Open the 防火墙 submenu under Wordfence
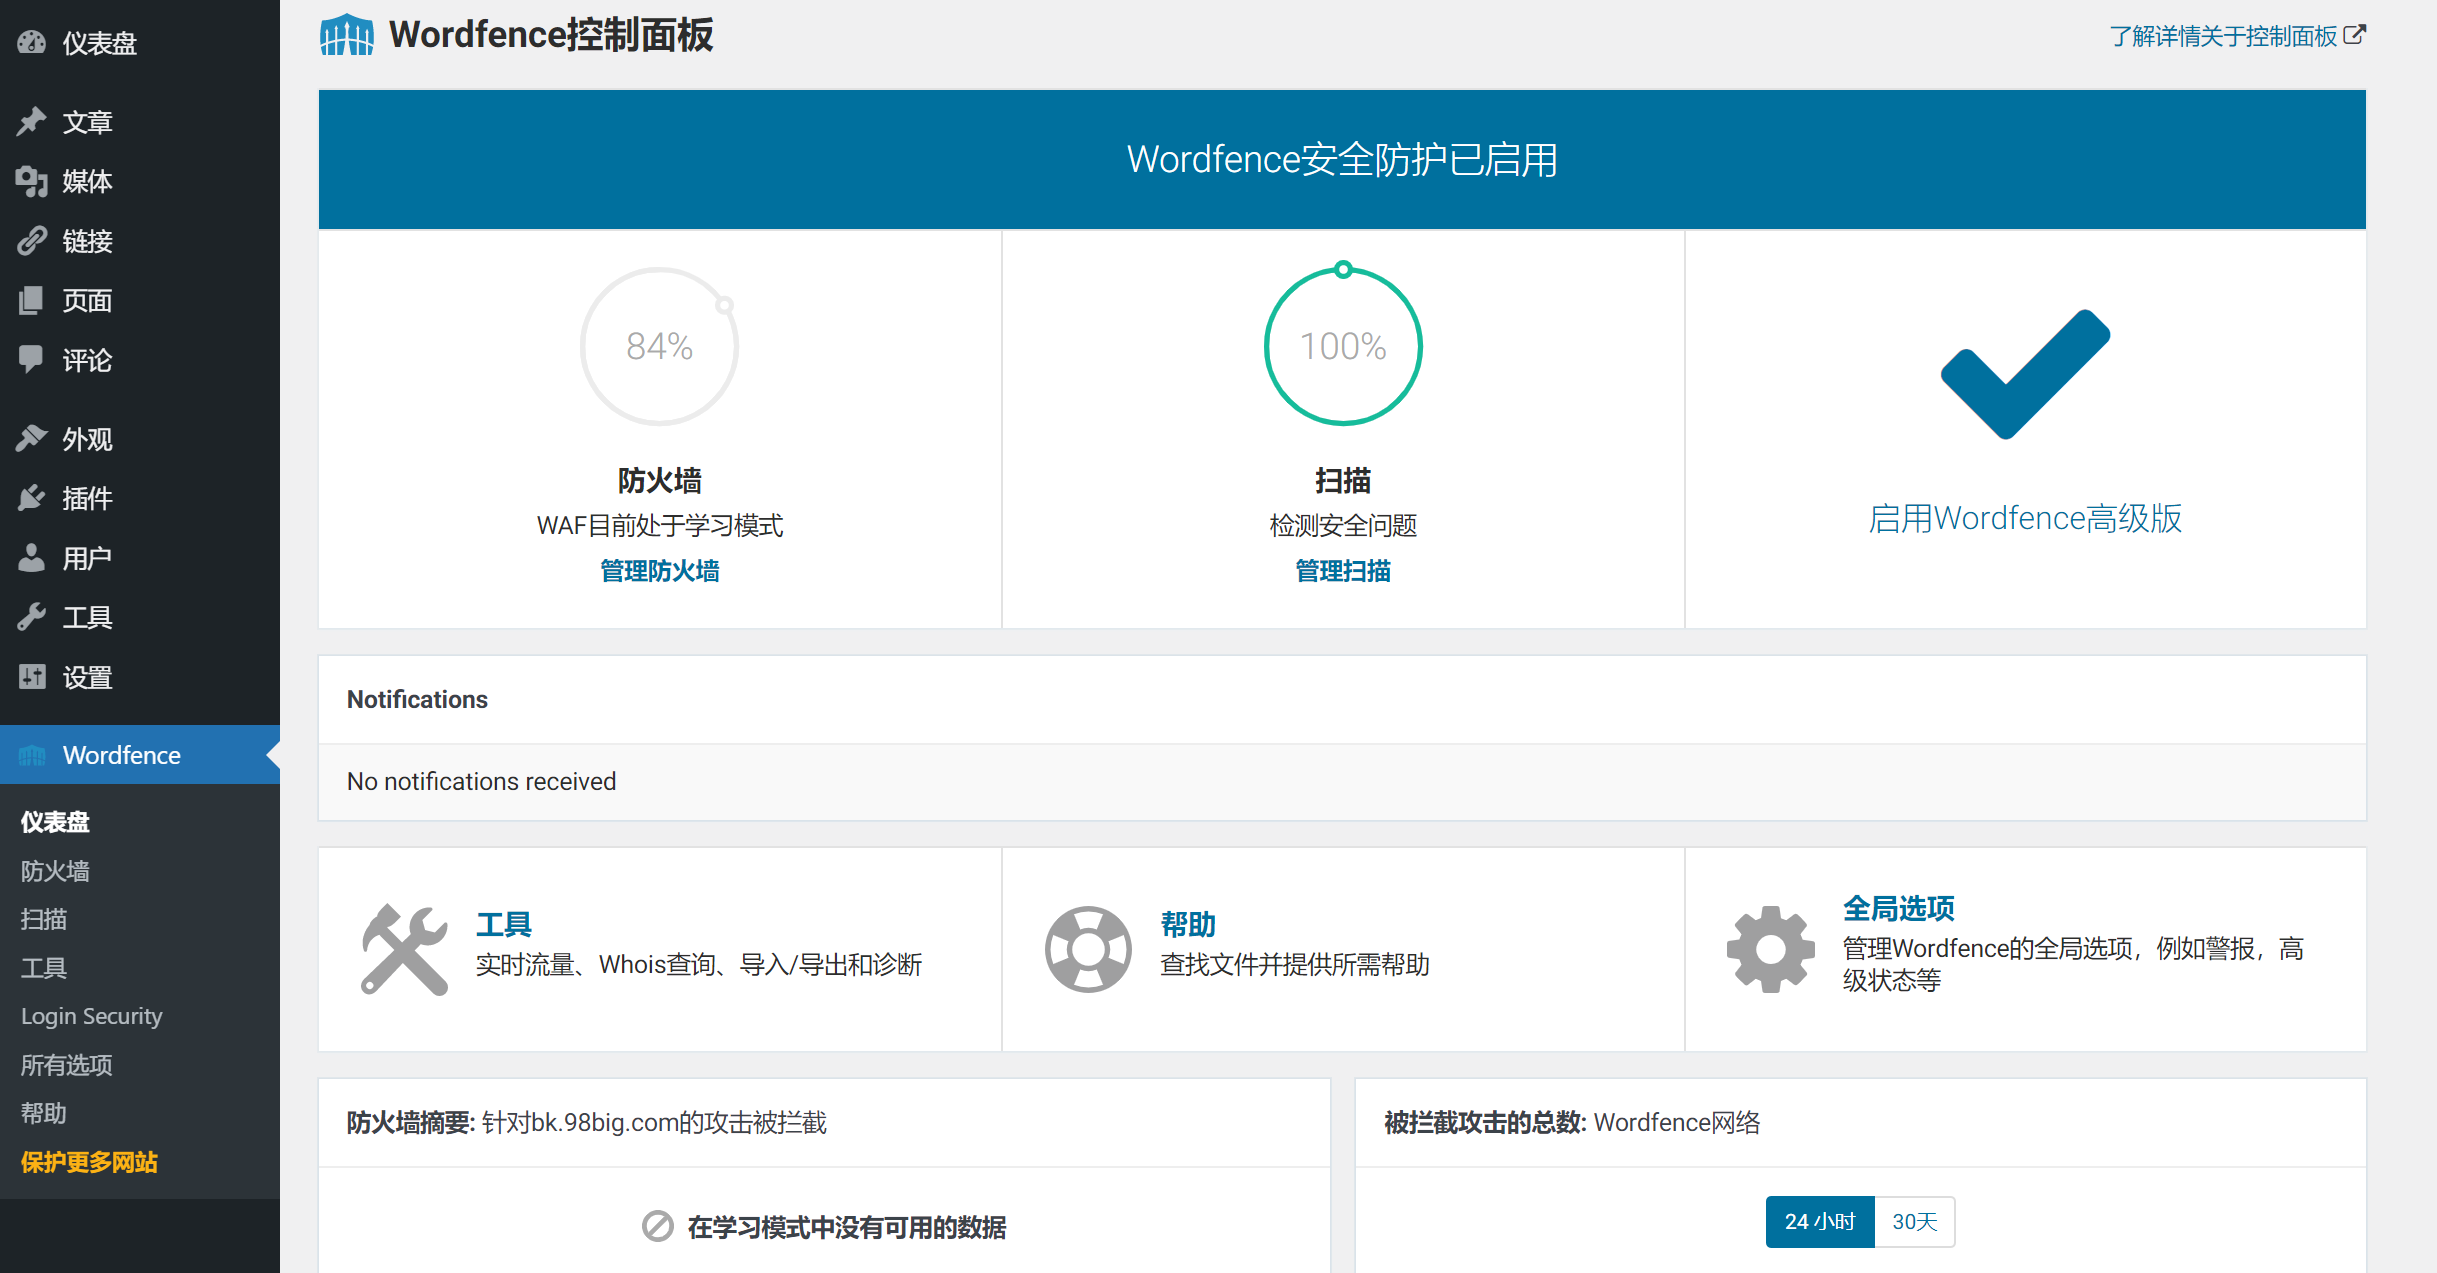 (55, 871)
